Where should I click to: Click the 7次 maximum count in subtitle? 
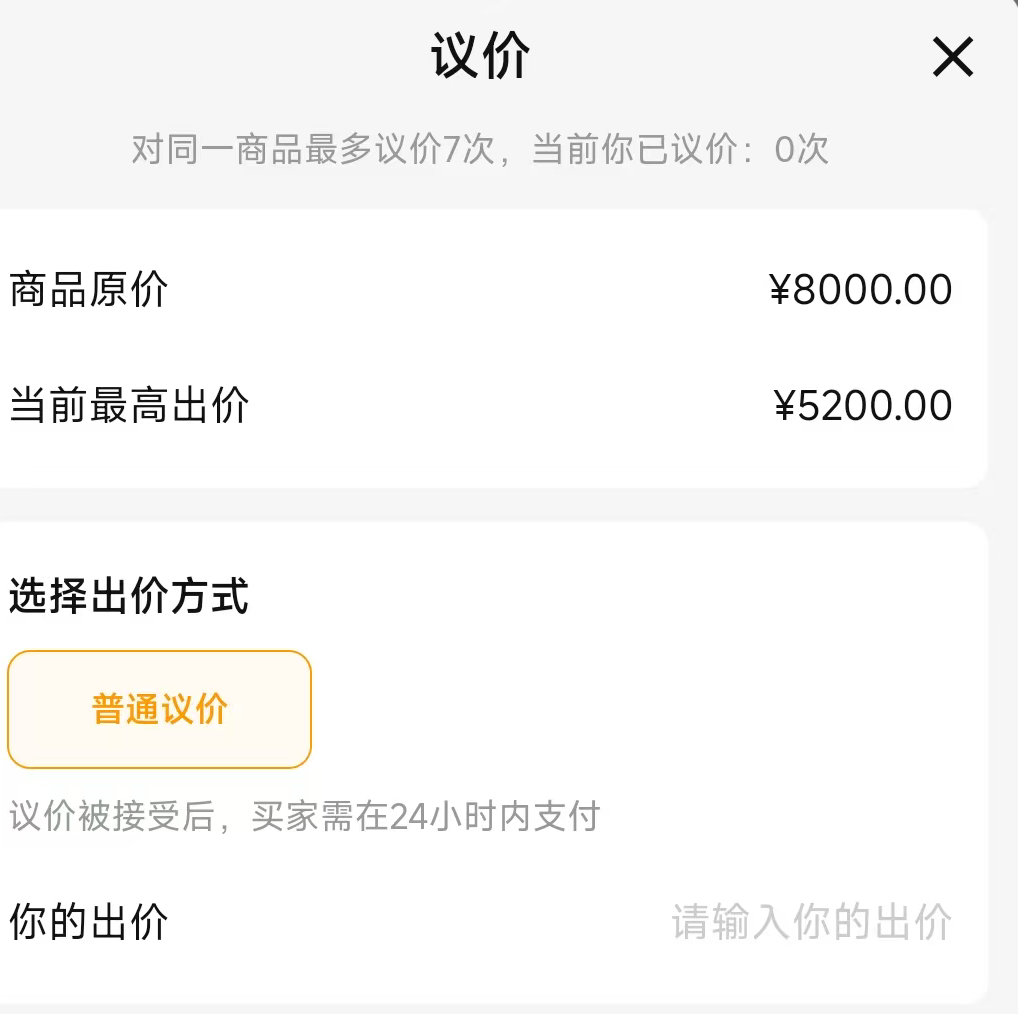point(469,150)
